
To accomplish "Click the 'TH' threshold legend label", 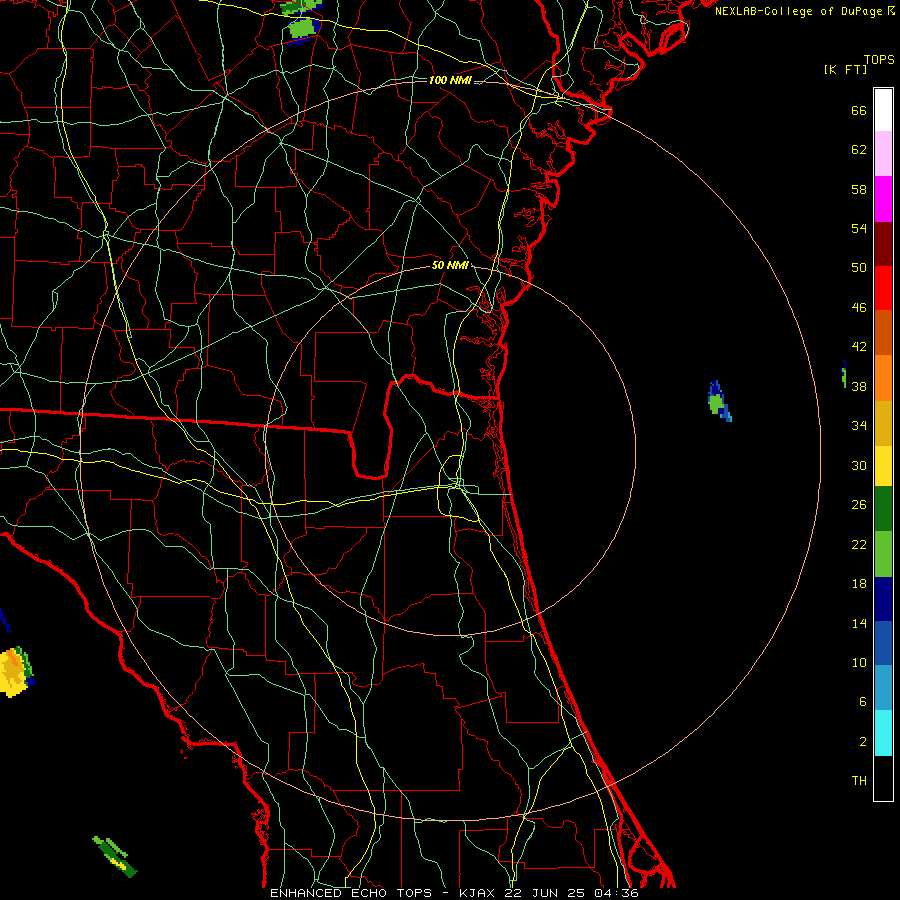I will tap(859, 781).
